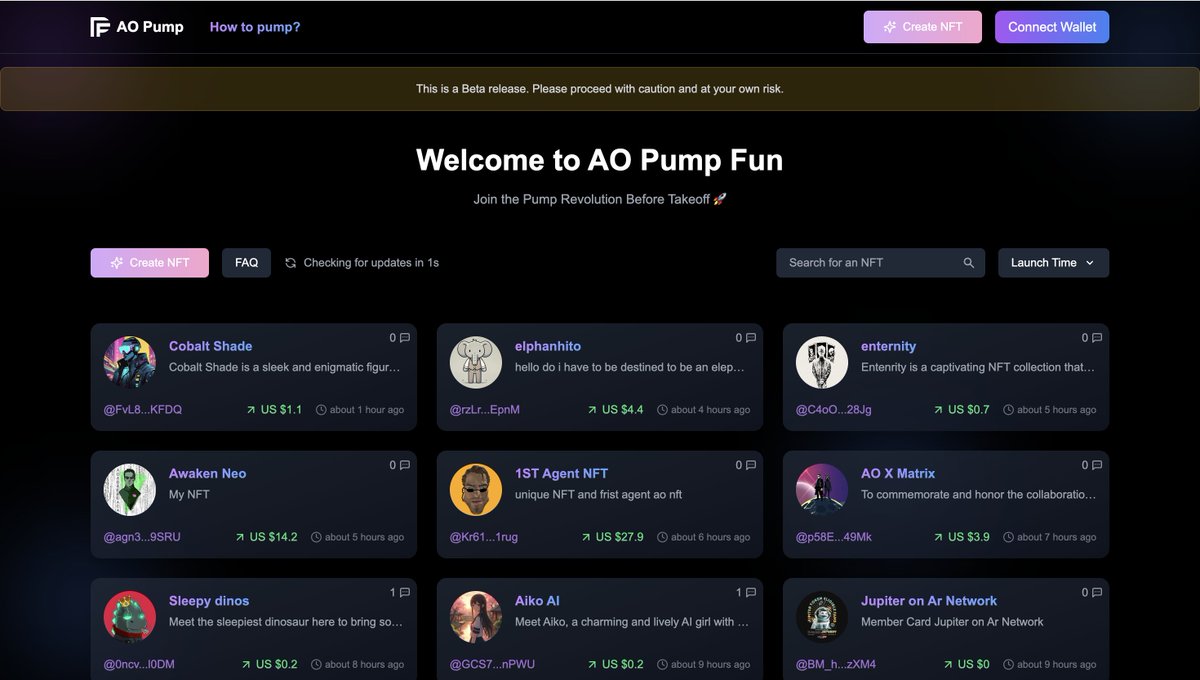Open 1ST Agent NFT avatar image

click(x=476, y=489)
